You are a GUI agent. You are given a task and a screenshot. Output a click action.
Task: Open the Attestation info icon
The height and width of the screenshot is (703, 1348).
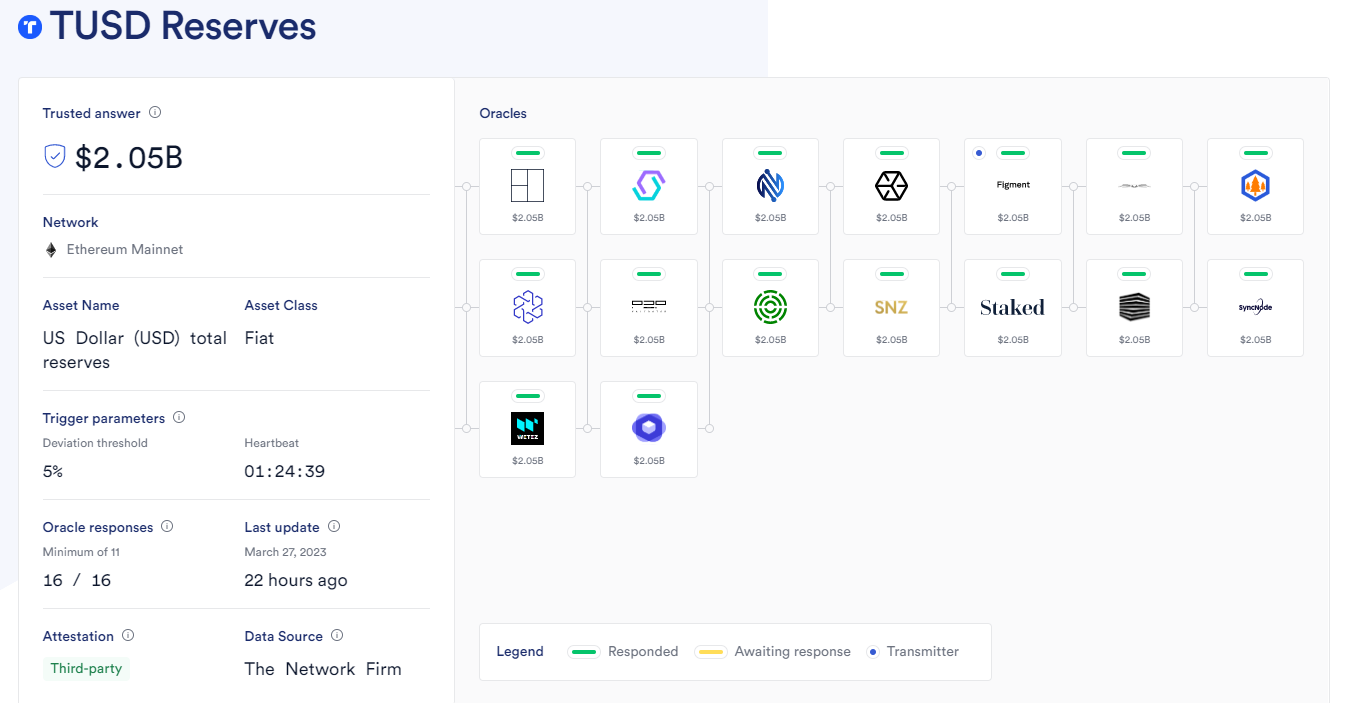point(128,635)
